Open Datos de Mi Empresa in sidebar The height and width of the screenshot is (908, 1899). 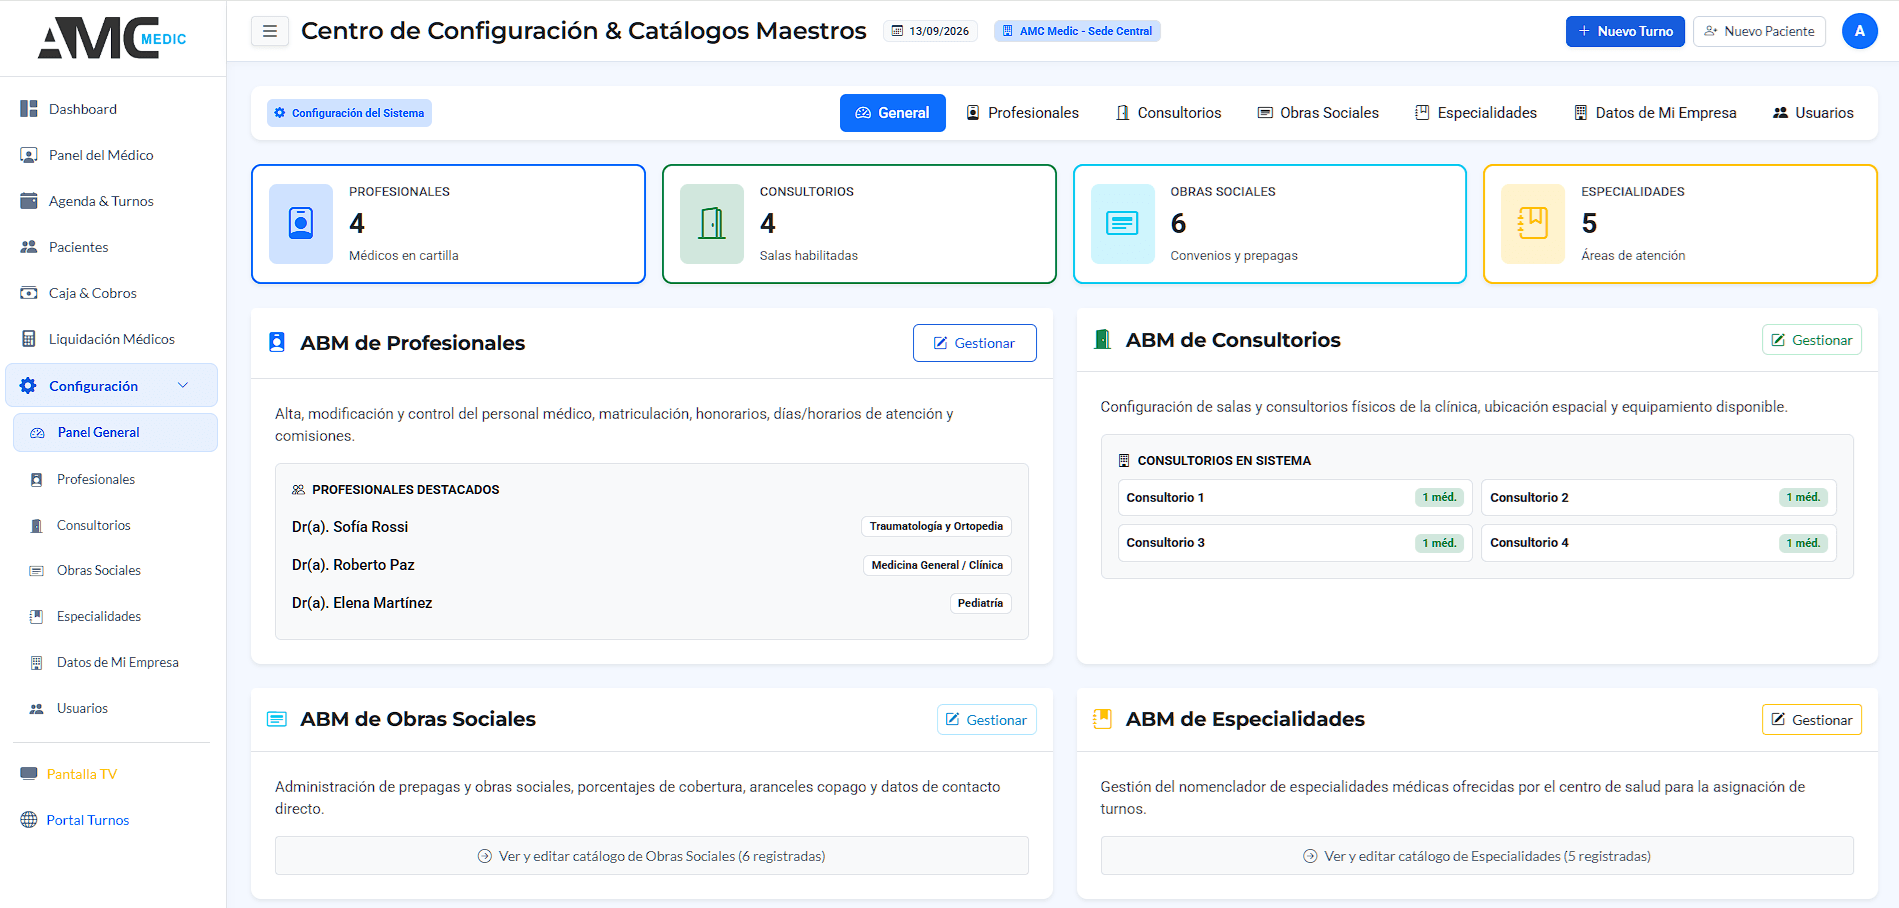click(x=116, y=662)
